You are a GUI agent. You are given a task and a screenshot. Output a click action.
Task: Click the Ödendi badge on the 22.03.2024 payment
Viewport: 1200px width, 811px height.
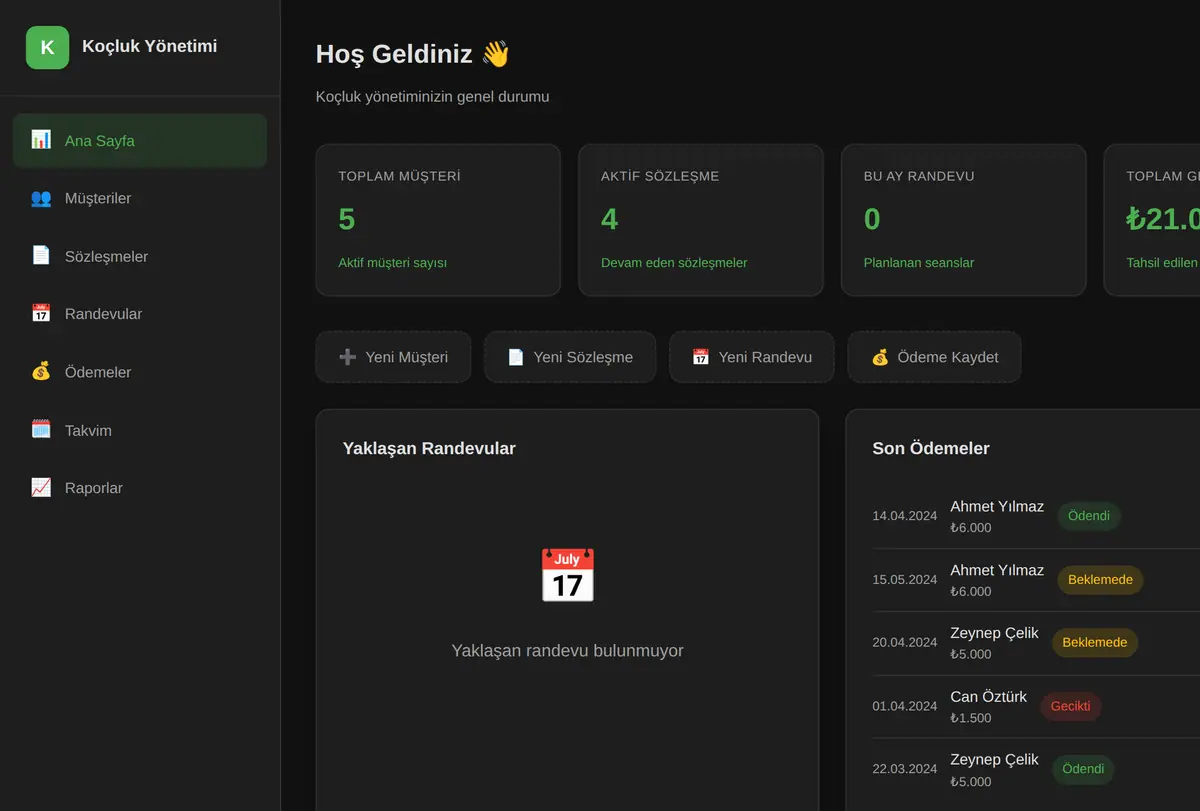tap(1083, 770)
